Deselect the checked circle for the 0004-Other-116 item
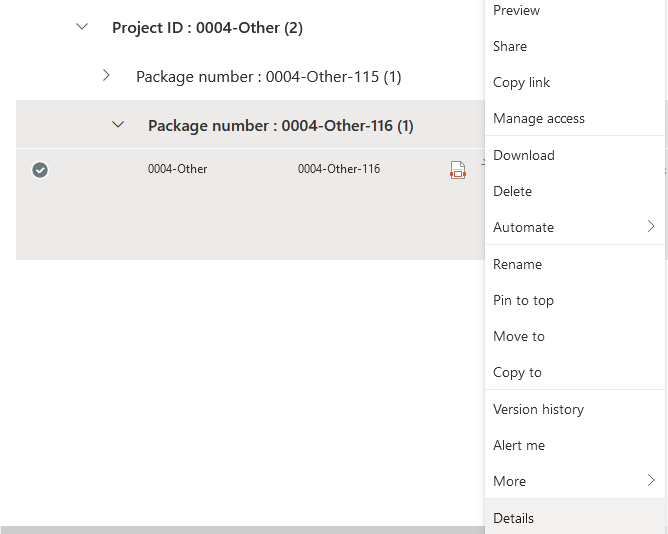This screenshot has width=668, height=534. click(x=40, y=170)
